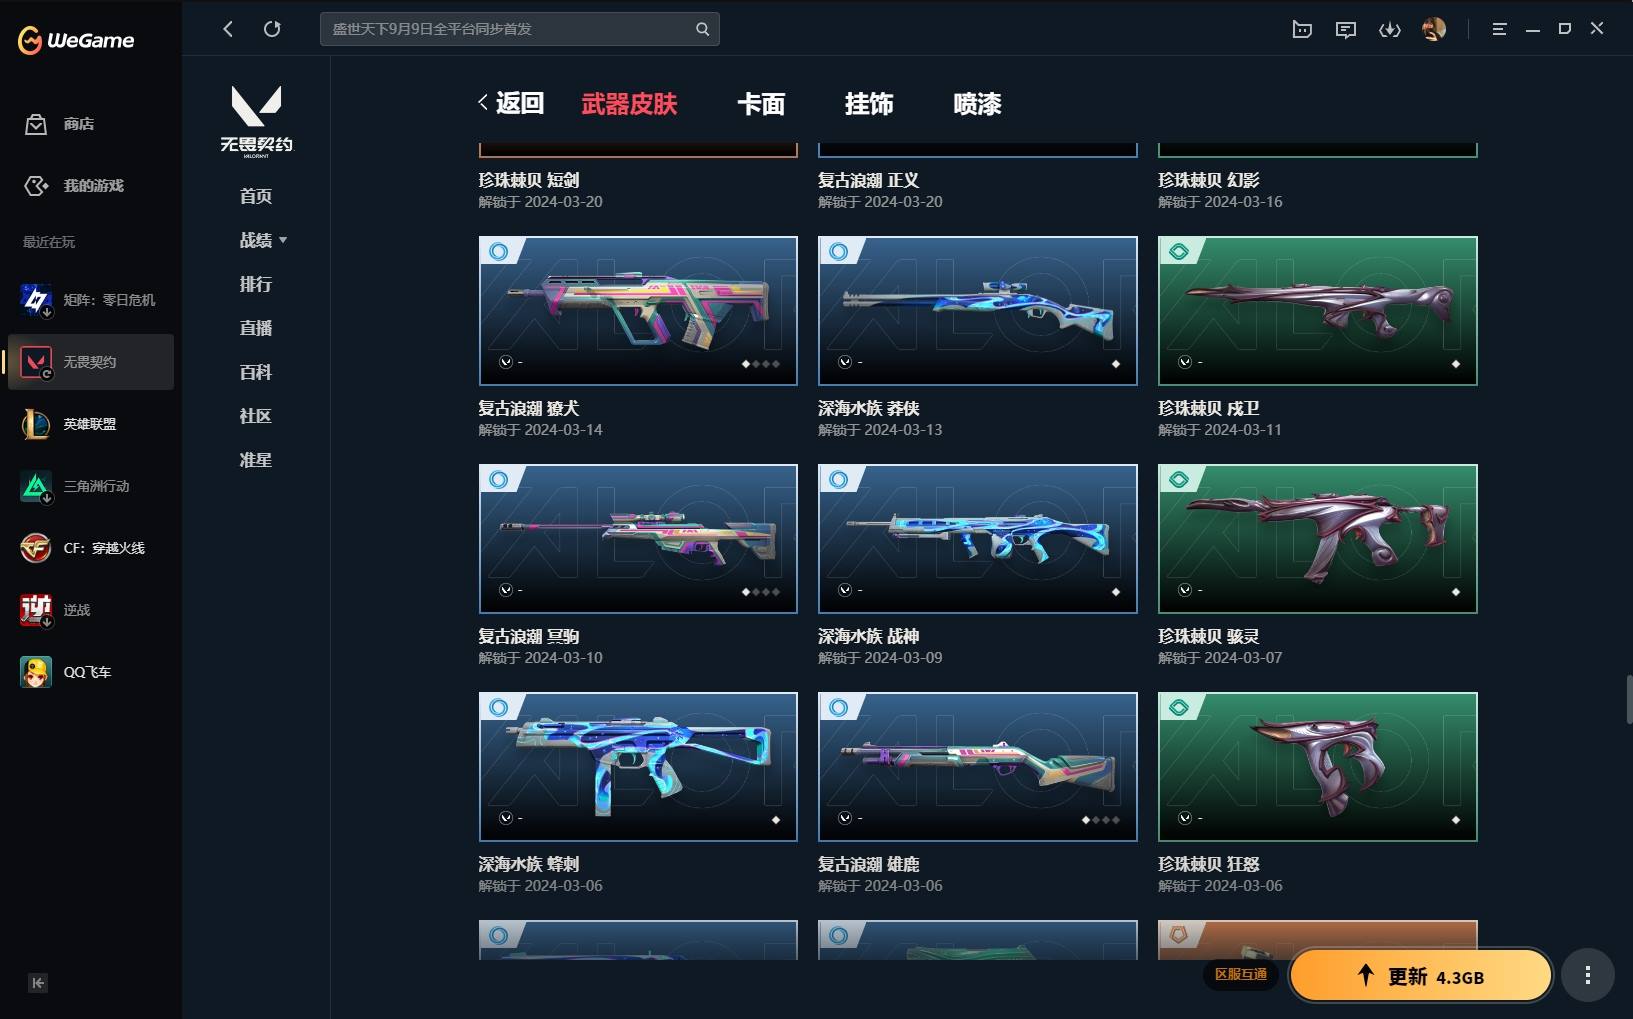Open the 复古浪潮 冥驹 skin thumbnail
Screen dimensions: 1633x1019
(x=638, y=539)
